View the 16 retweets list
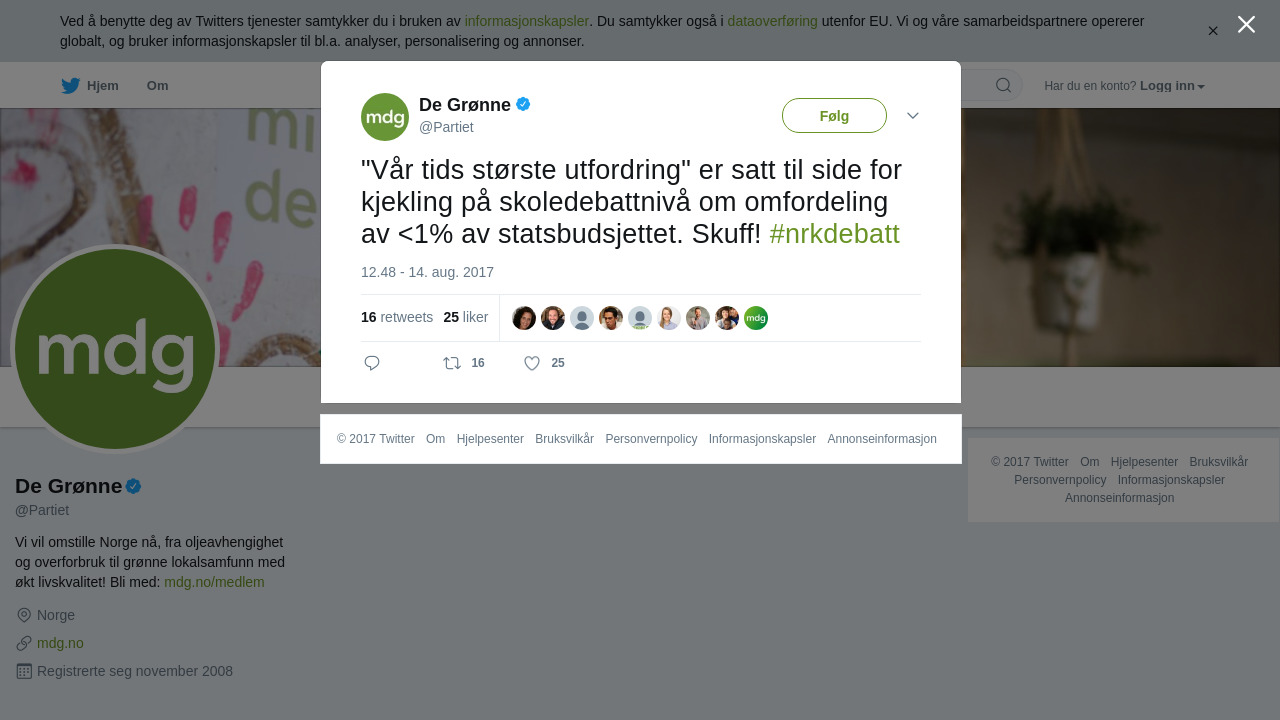This screenshot has width=1280, height=720. pyautogui.click(x=397, y=317)
